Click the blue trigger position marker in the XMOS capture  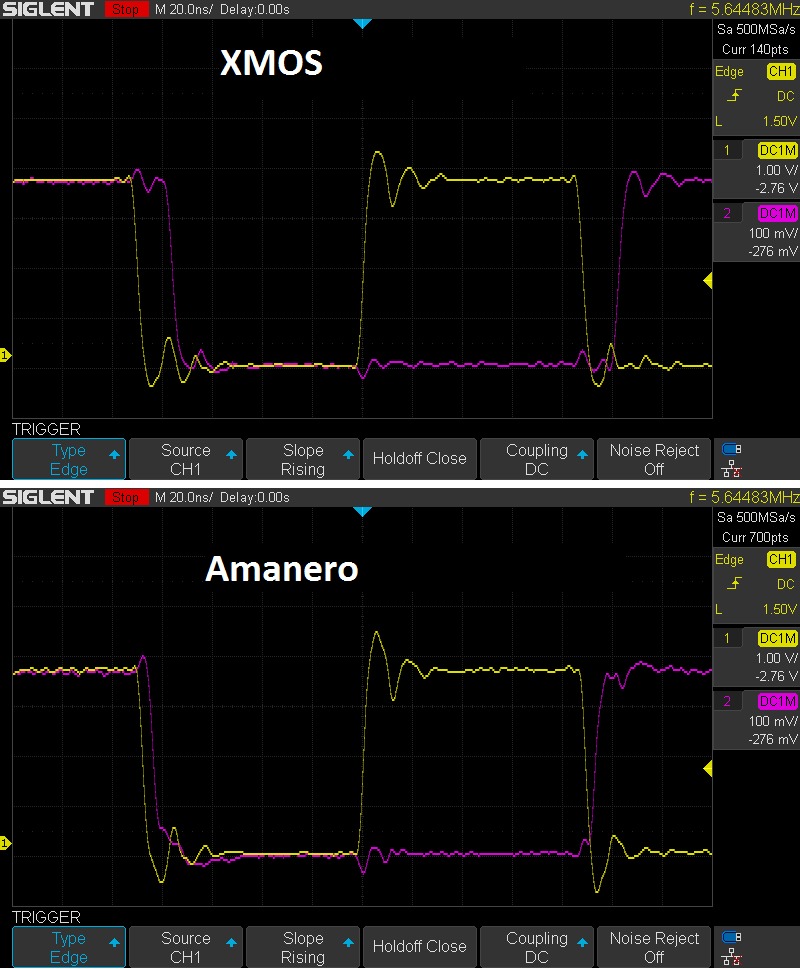pyautogui.click(x=362, y=23)
